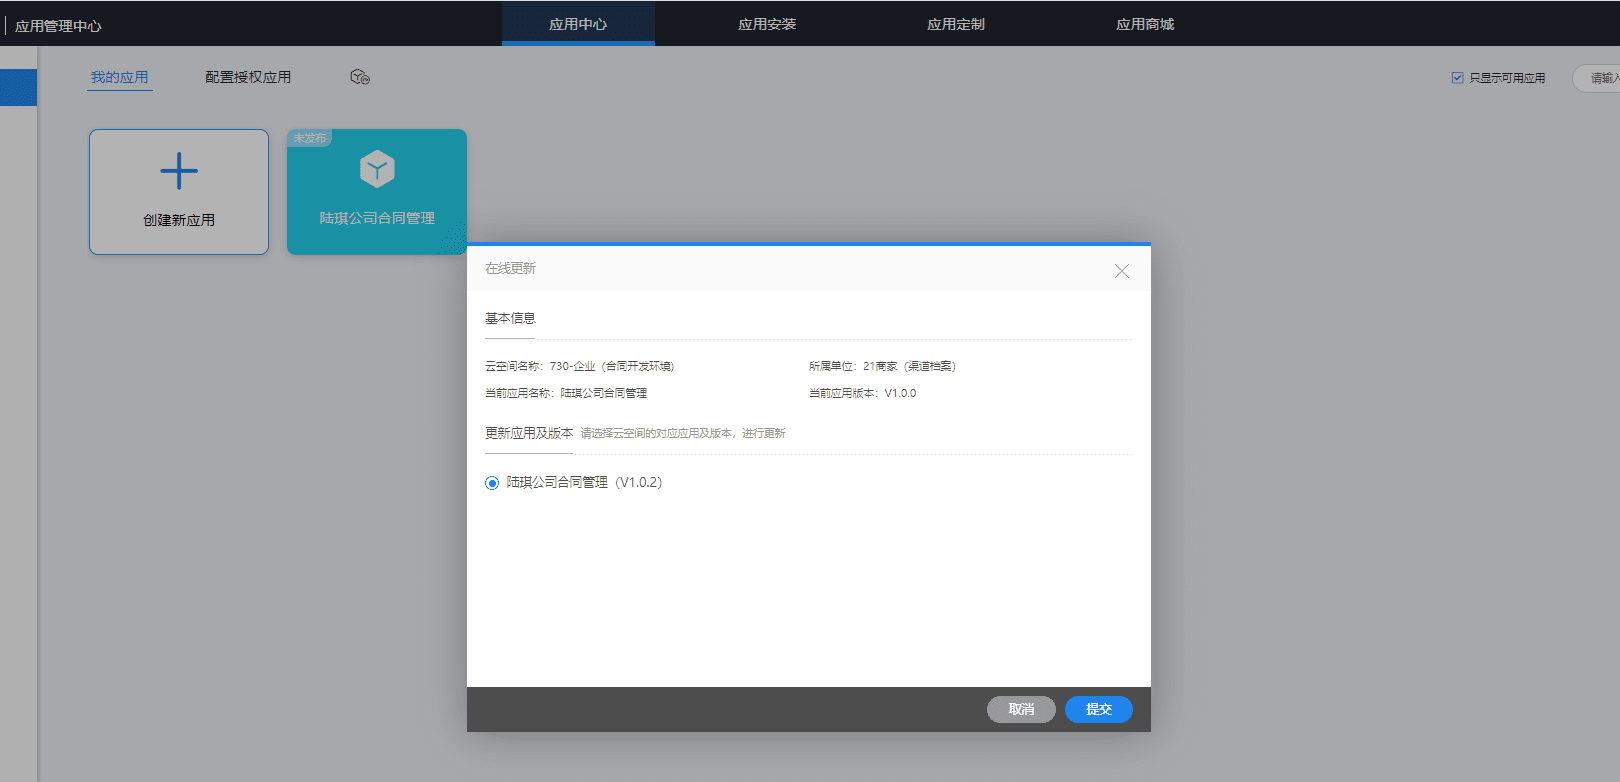1620x782 pixels.
Task: Click the 未发布 badge on app card
Action: click(x=309, y=138)
